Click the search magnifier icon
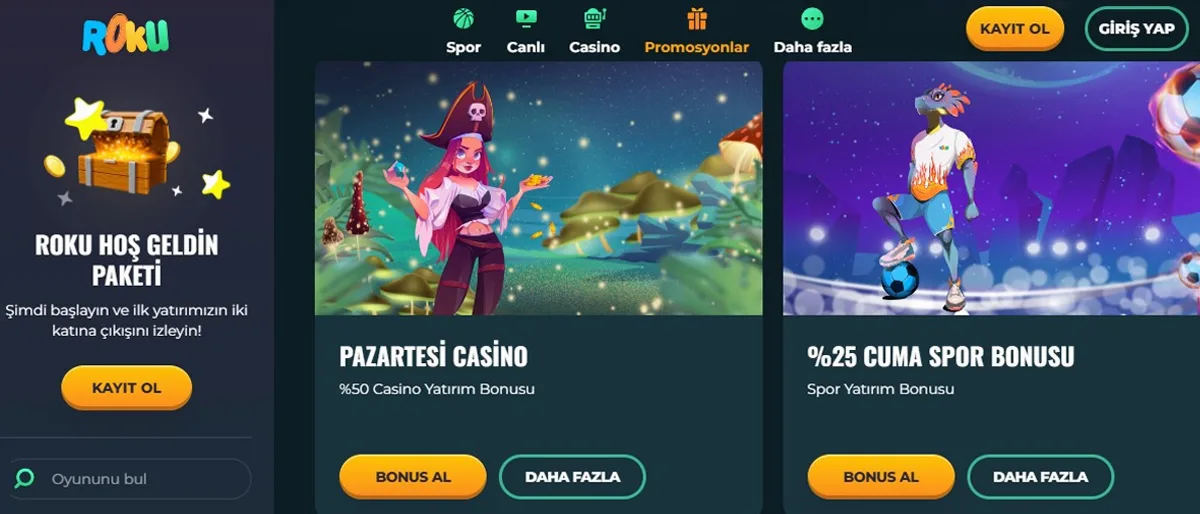Screen dimensions: 1200x514 pos(26,479)
